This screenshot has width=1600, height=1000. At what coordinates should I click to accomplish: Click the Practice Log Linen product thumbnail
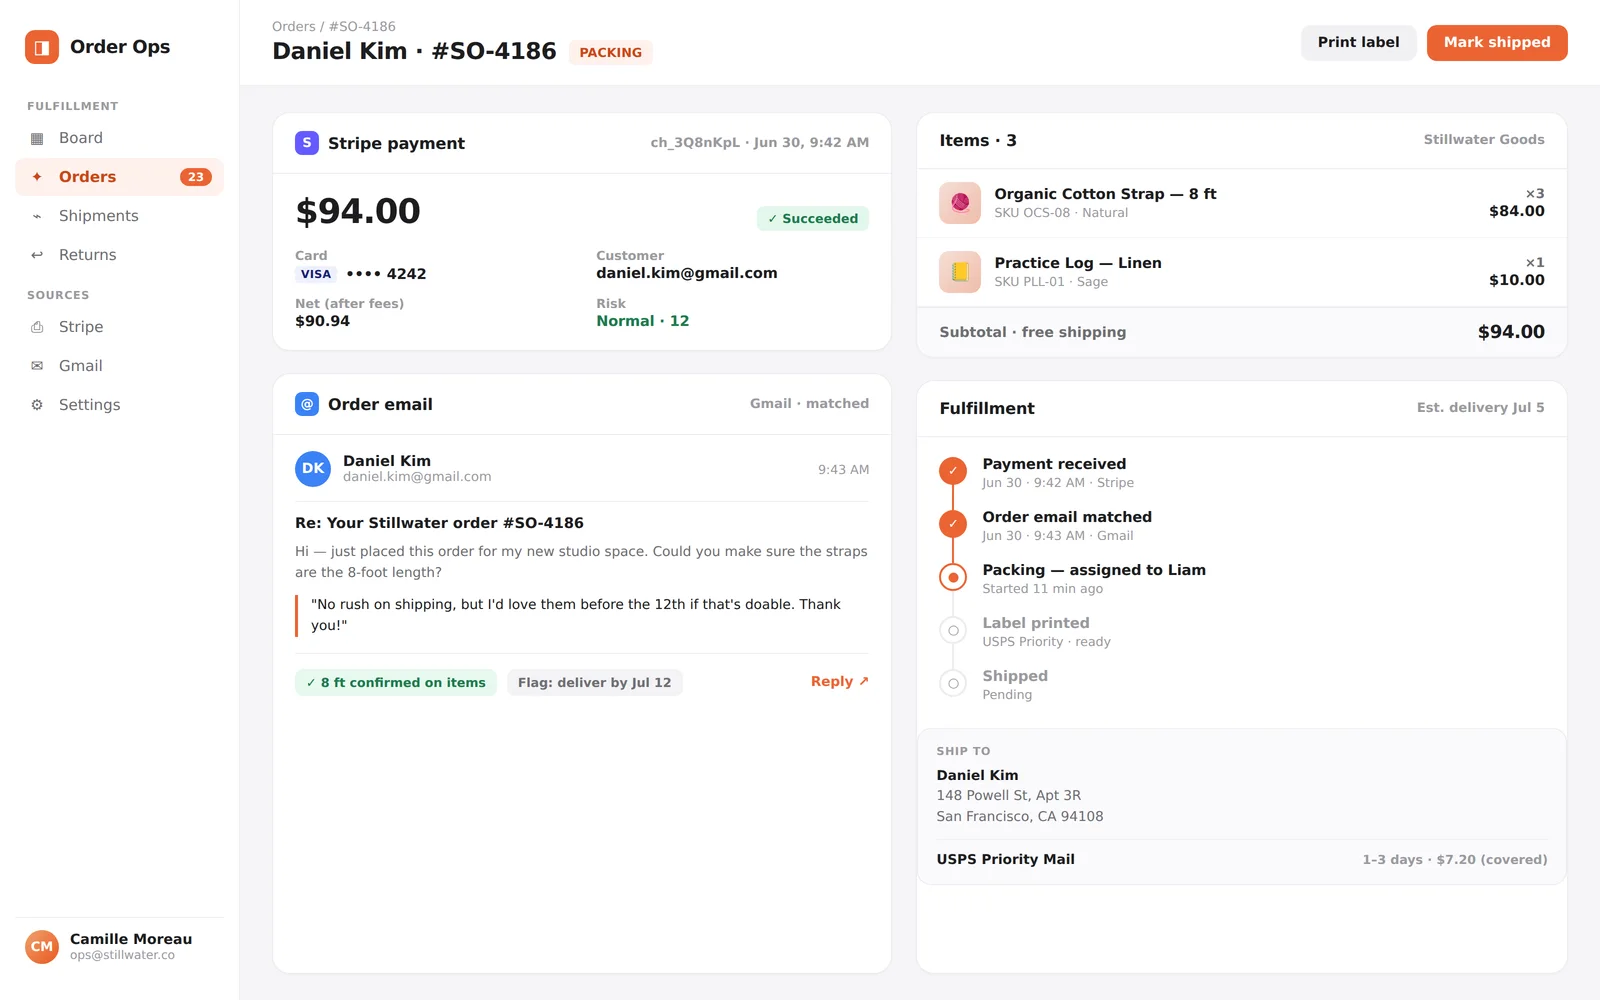click(x=960, y=272)
